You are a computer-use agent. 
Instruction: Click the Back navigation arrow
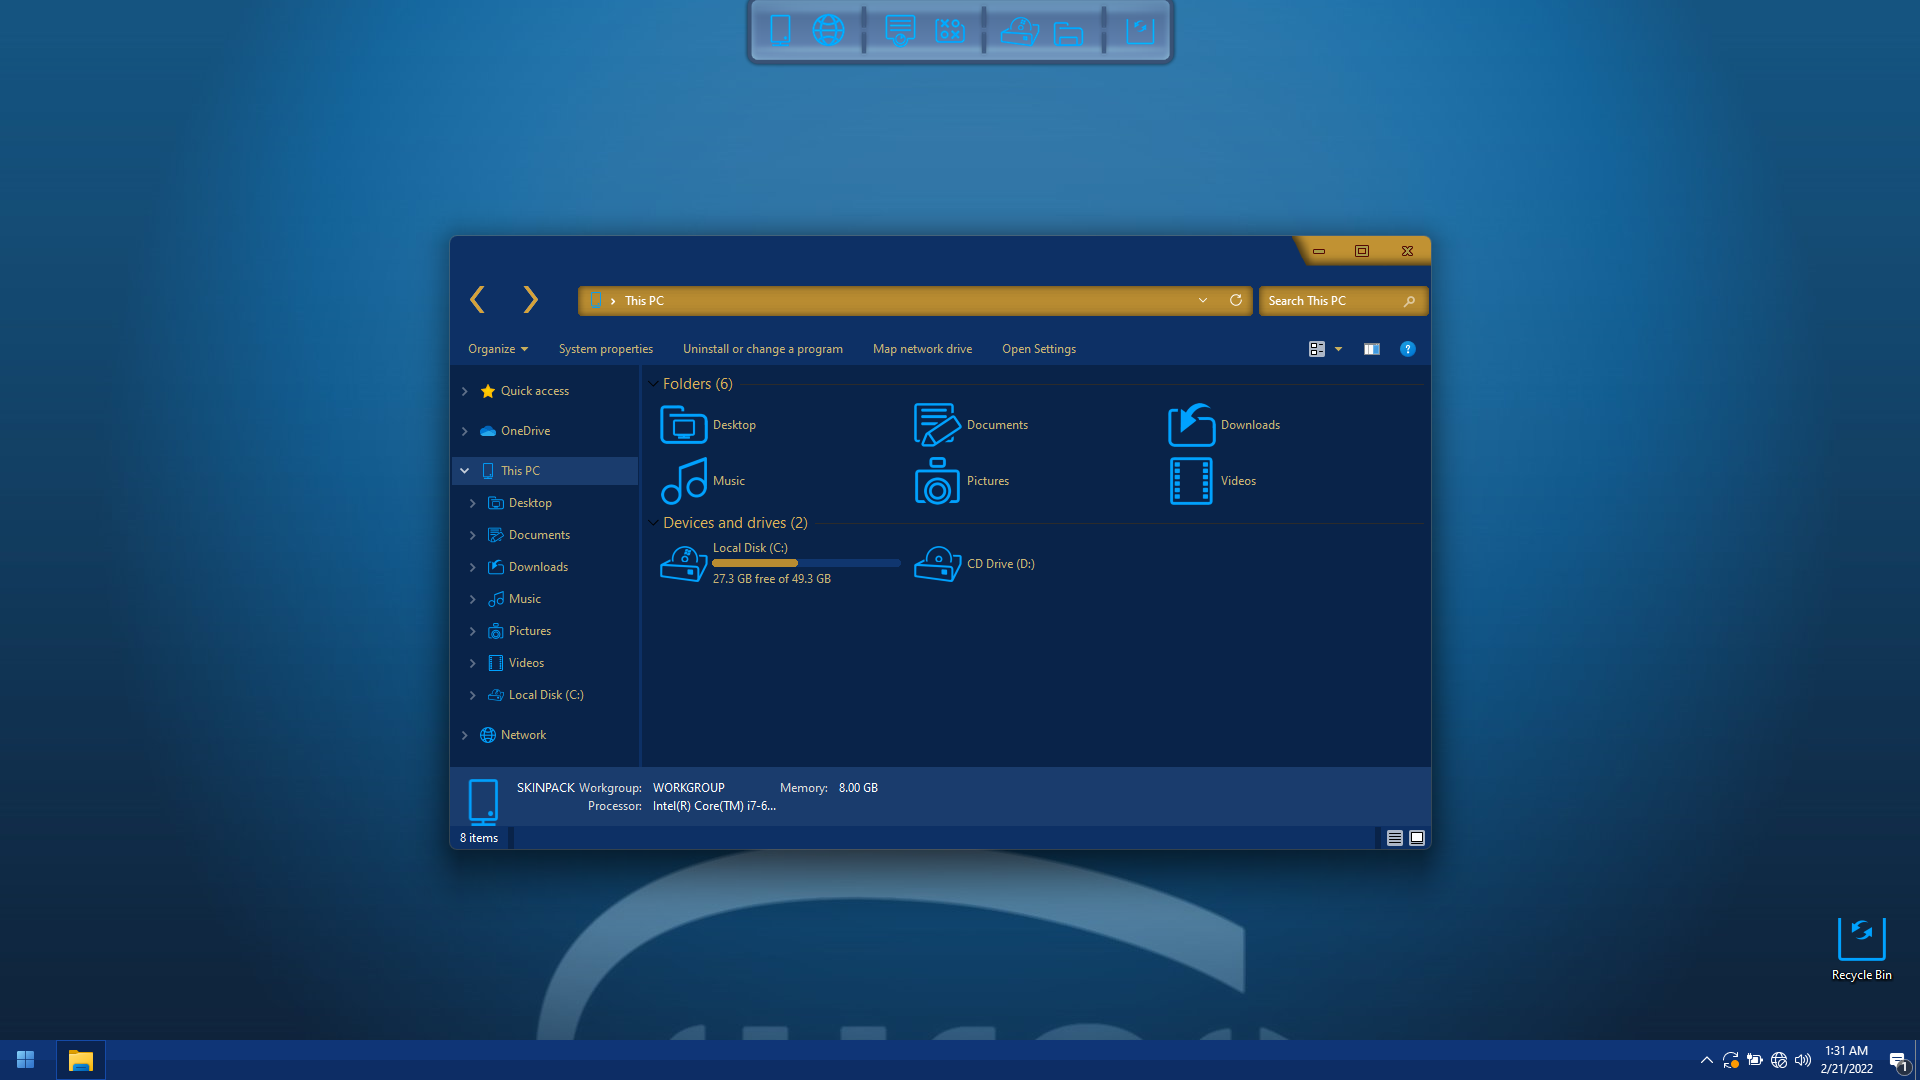click(x=477, y=299)
